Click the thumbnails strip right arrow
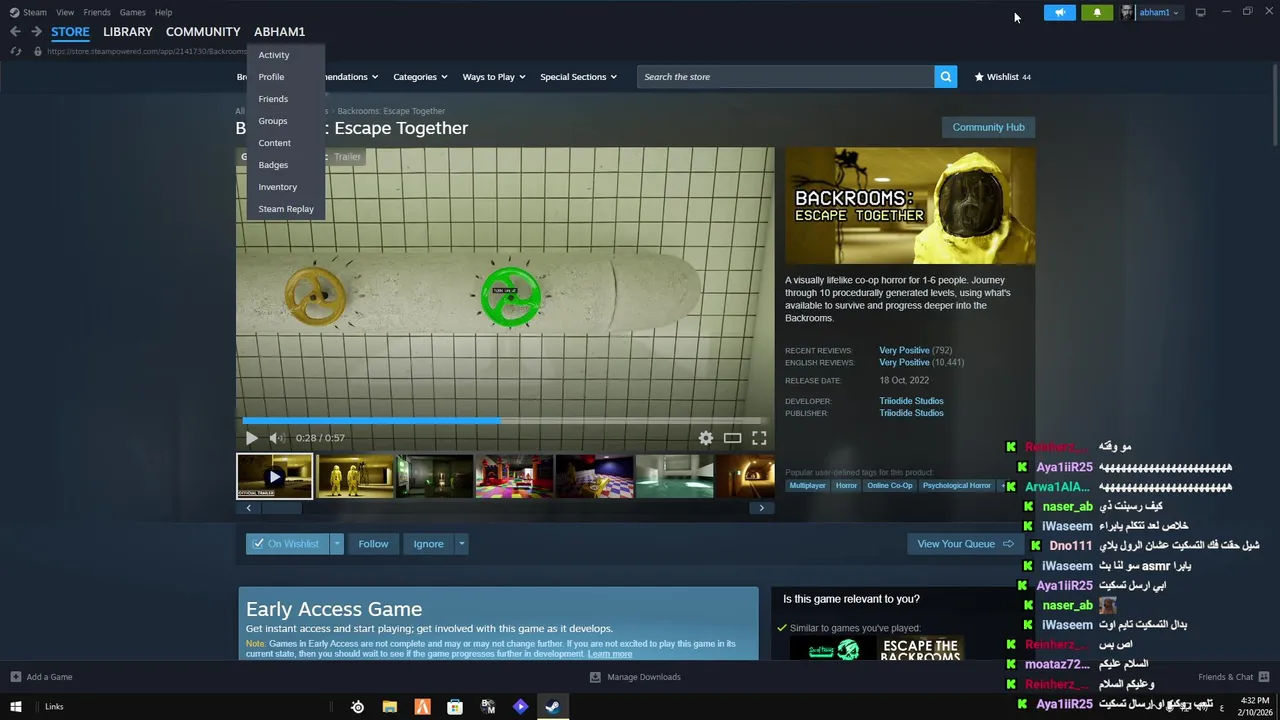The width and height of the screenshot is (1280, 720). point(761,508)
